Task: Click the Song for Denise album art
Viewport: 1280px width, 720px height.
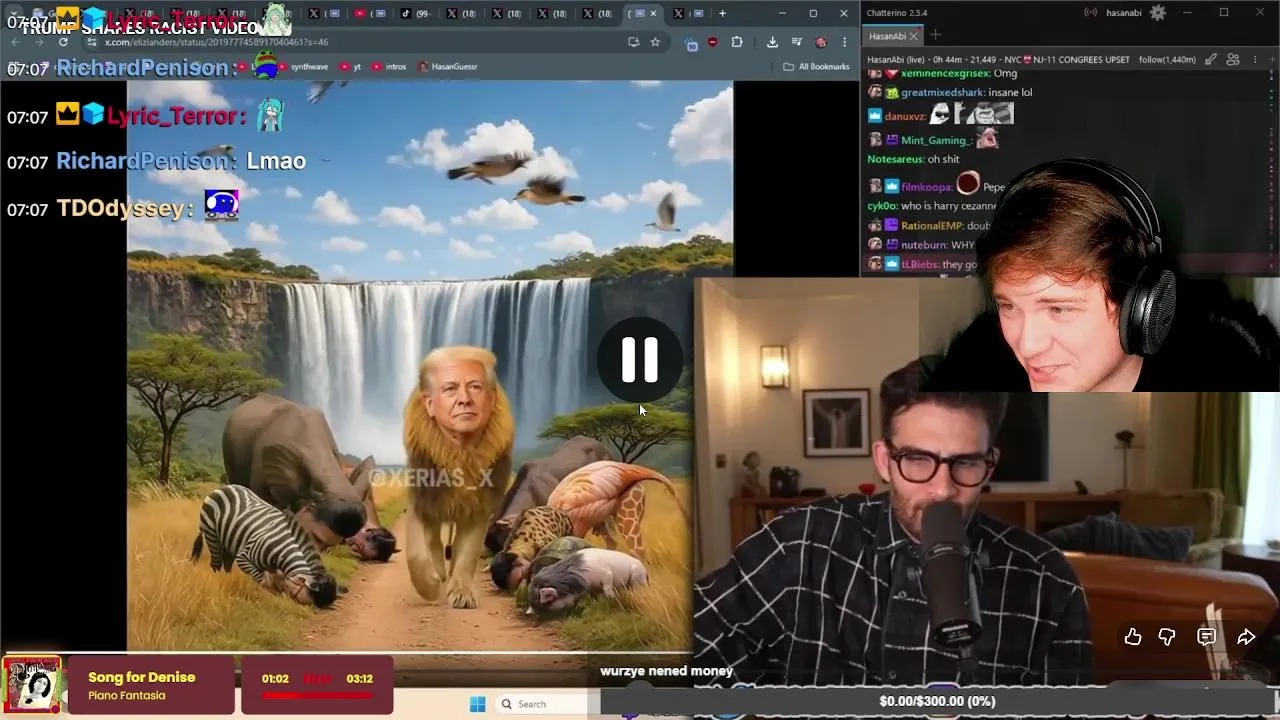Action: point(32,685)
